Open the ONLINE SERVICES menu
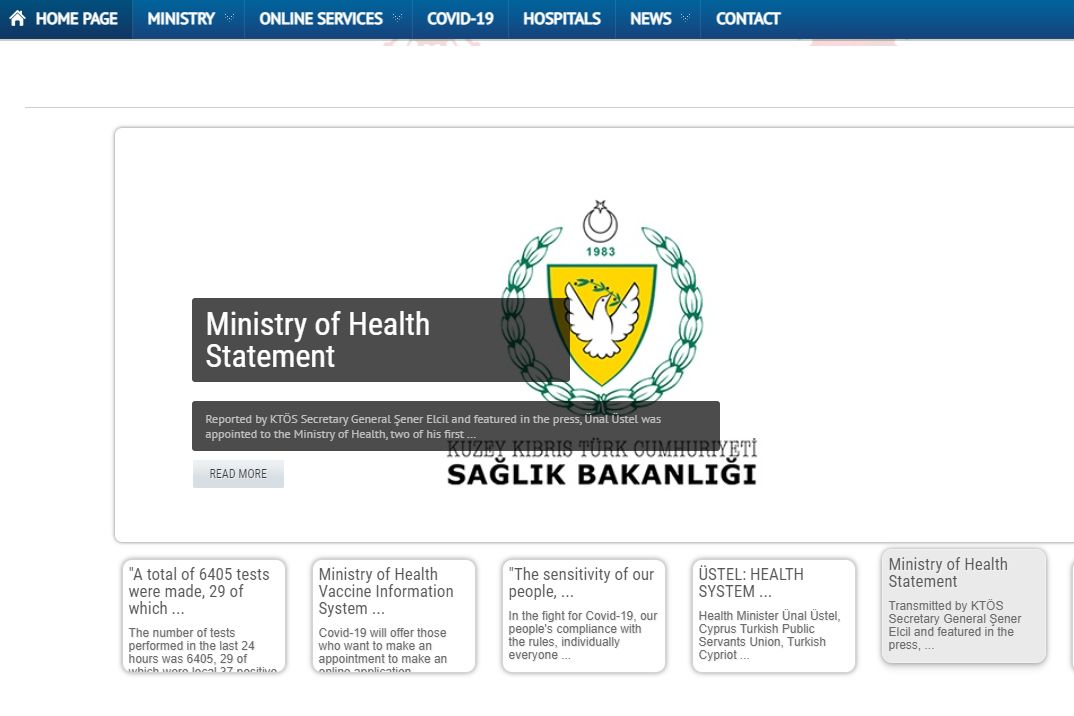Image resolution: width=1074 pixels, height=716 pixels. coord(321,18)
